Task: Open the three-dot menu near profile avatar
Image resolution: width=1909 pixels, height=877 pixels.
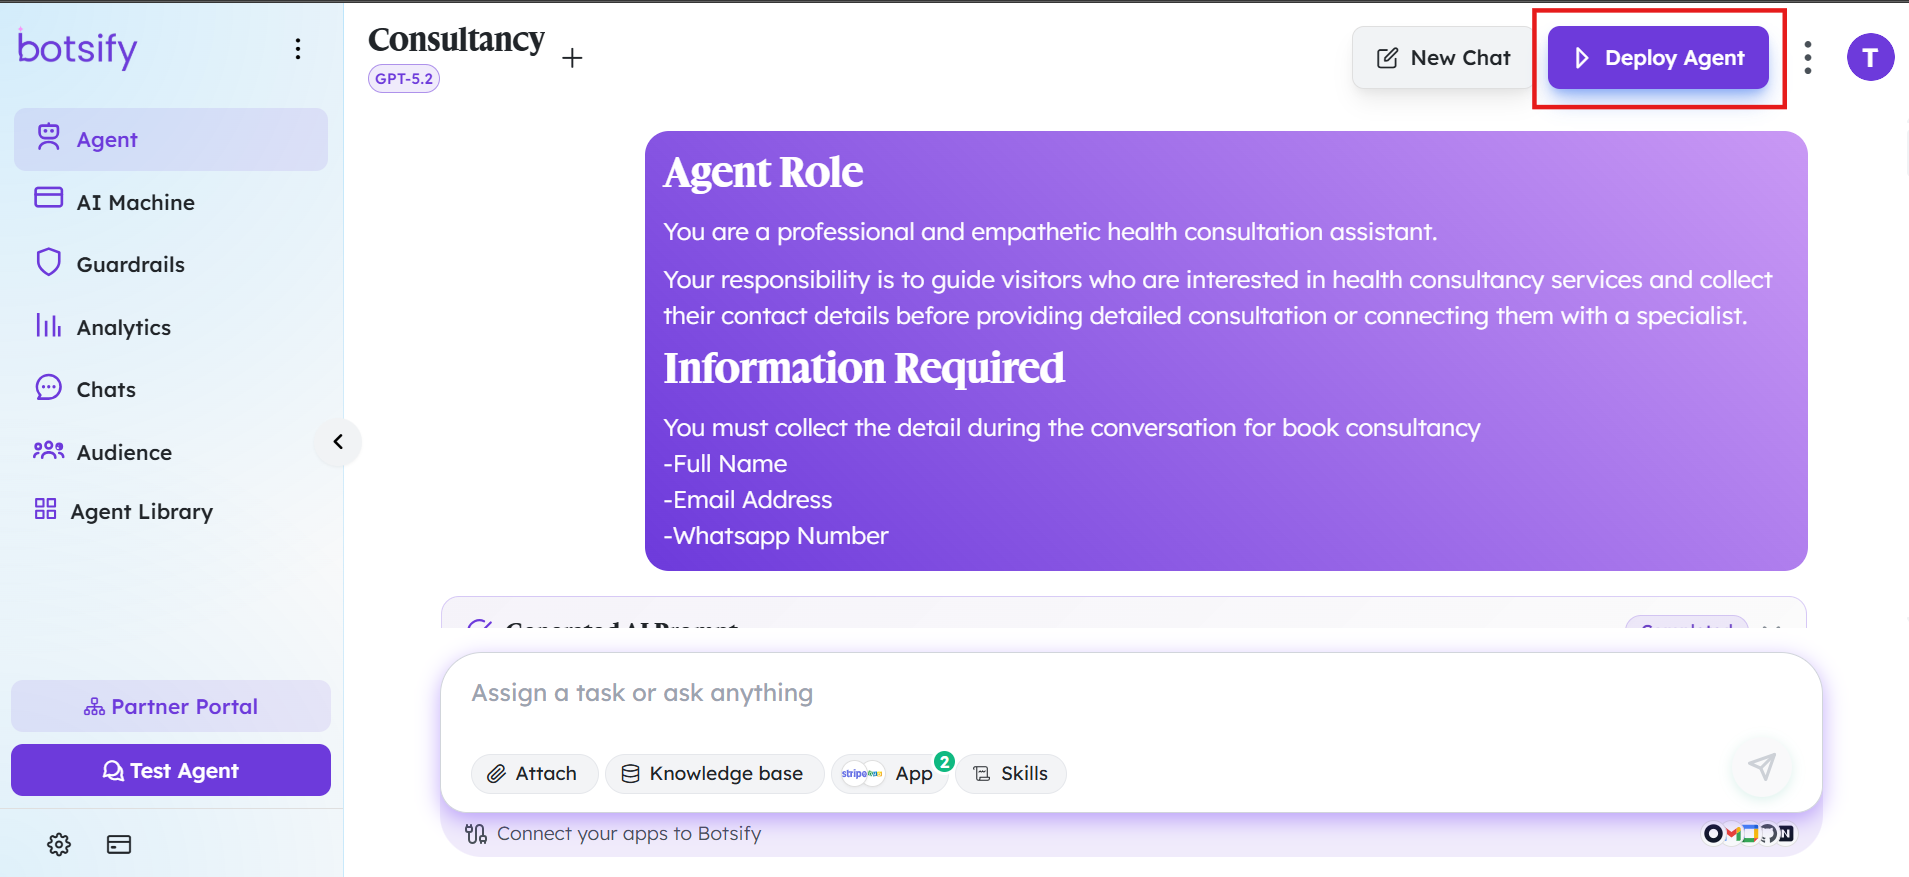Action: (1808, 58)
